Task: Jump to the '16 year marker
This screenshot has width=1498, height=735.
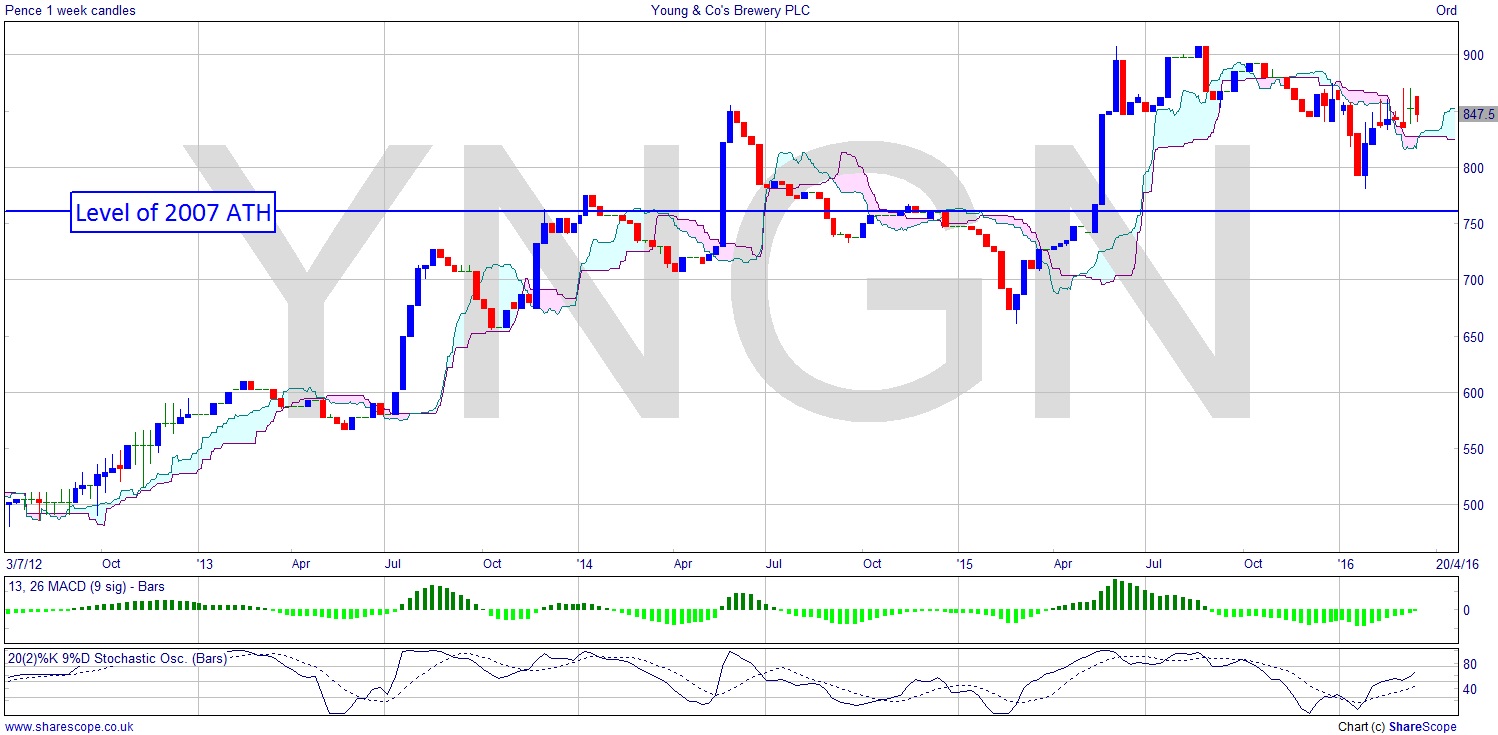Action: pyautogui.click(x=1346, y=564)
